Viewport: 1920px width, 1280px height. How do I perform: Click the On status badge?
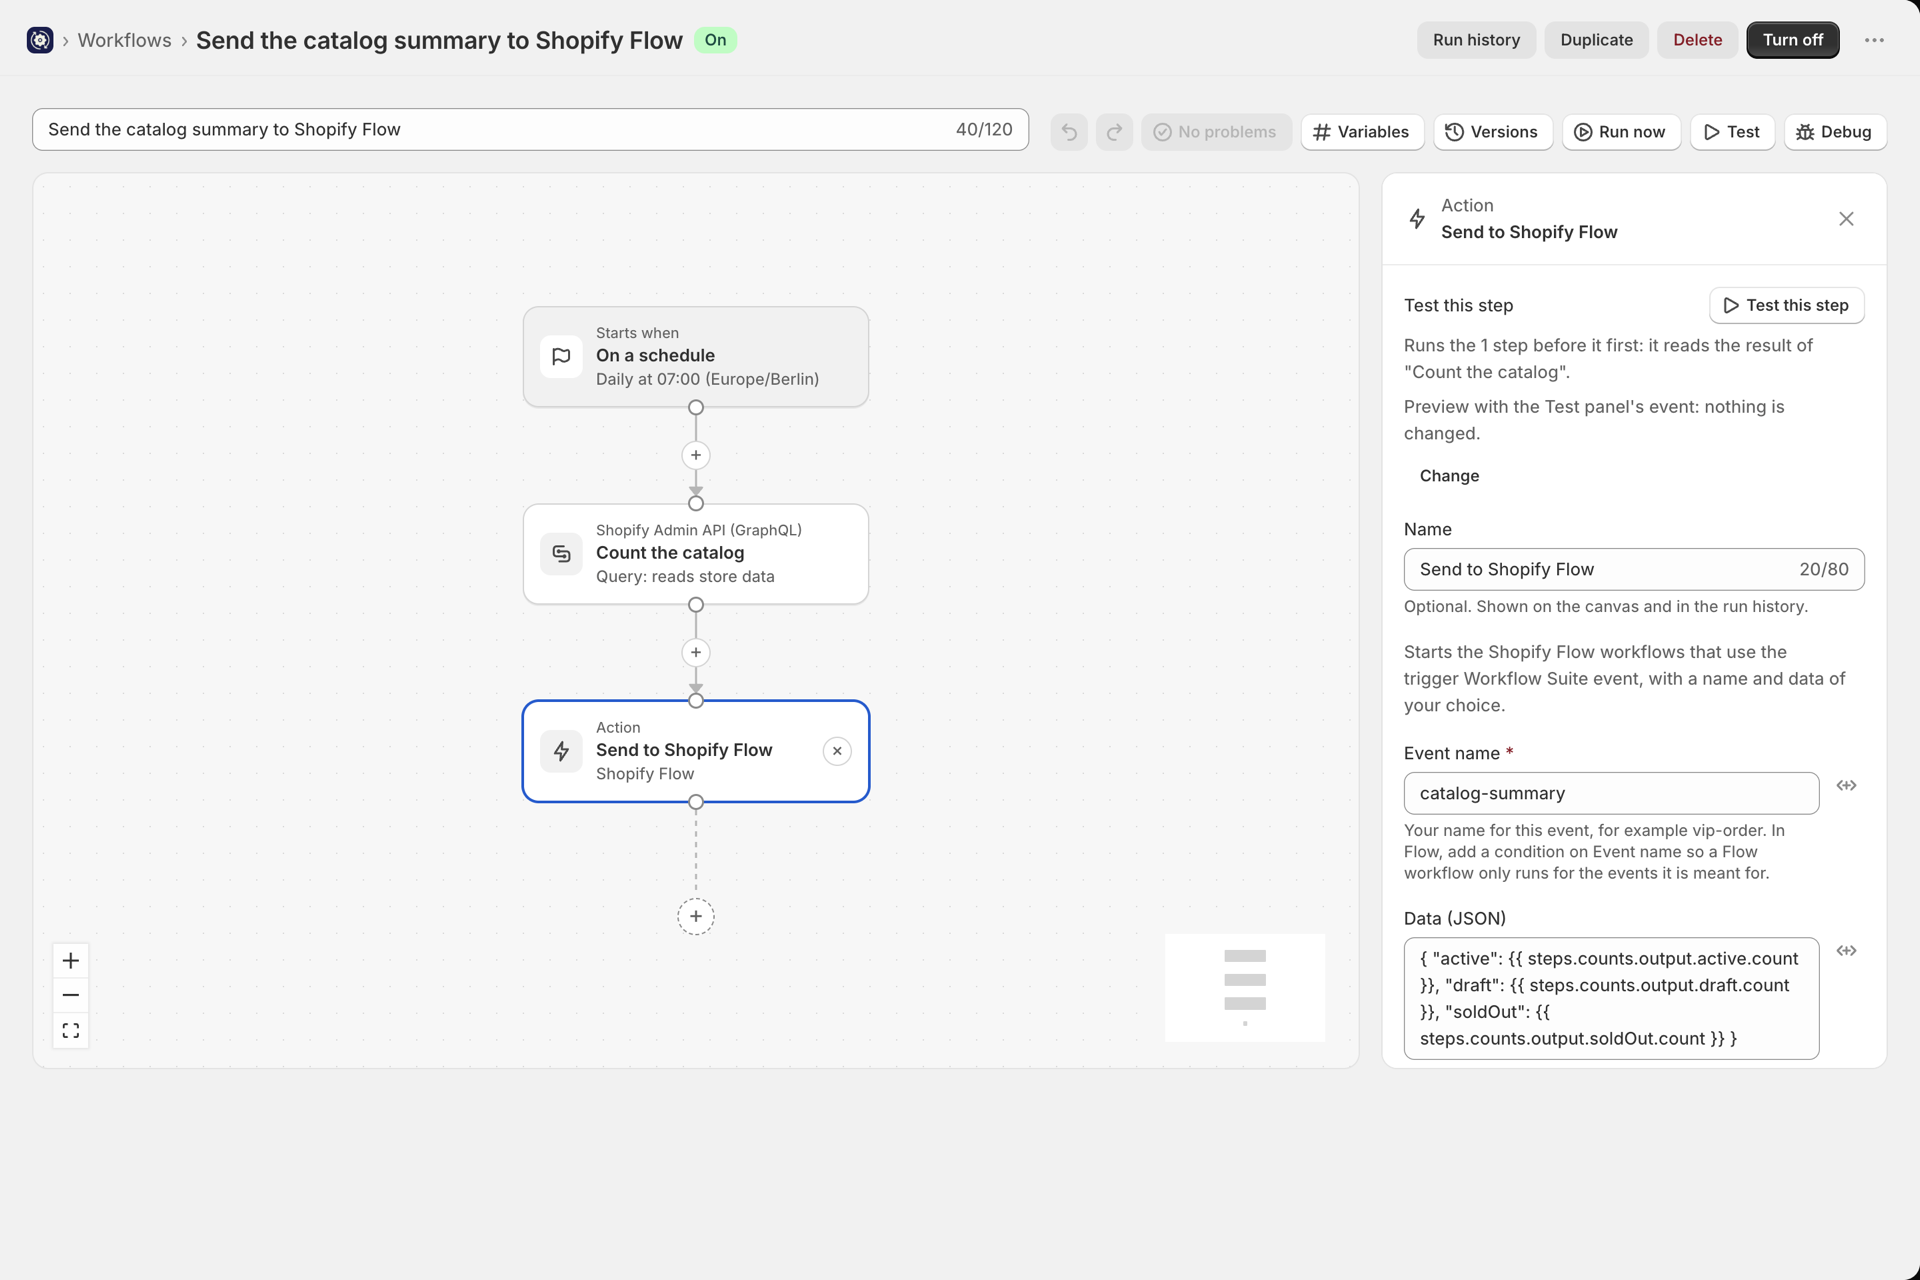(715, 40)
